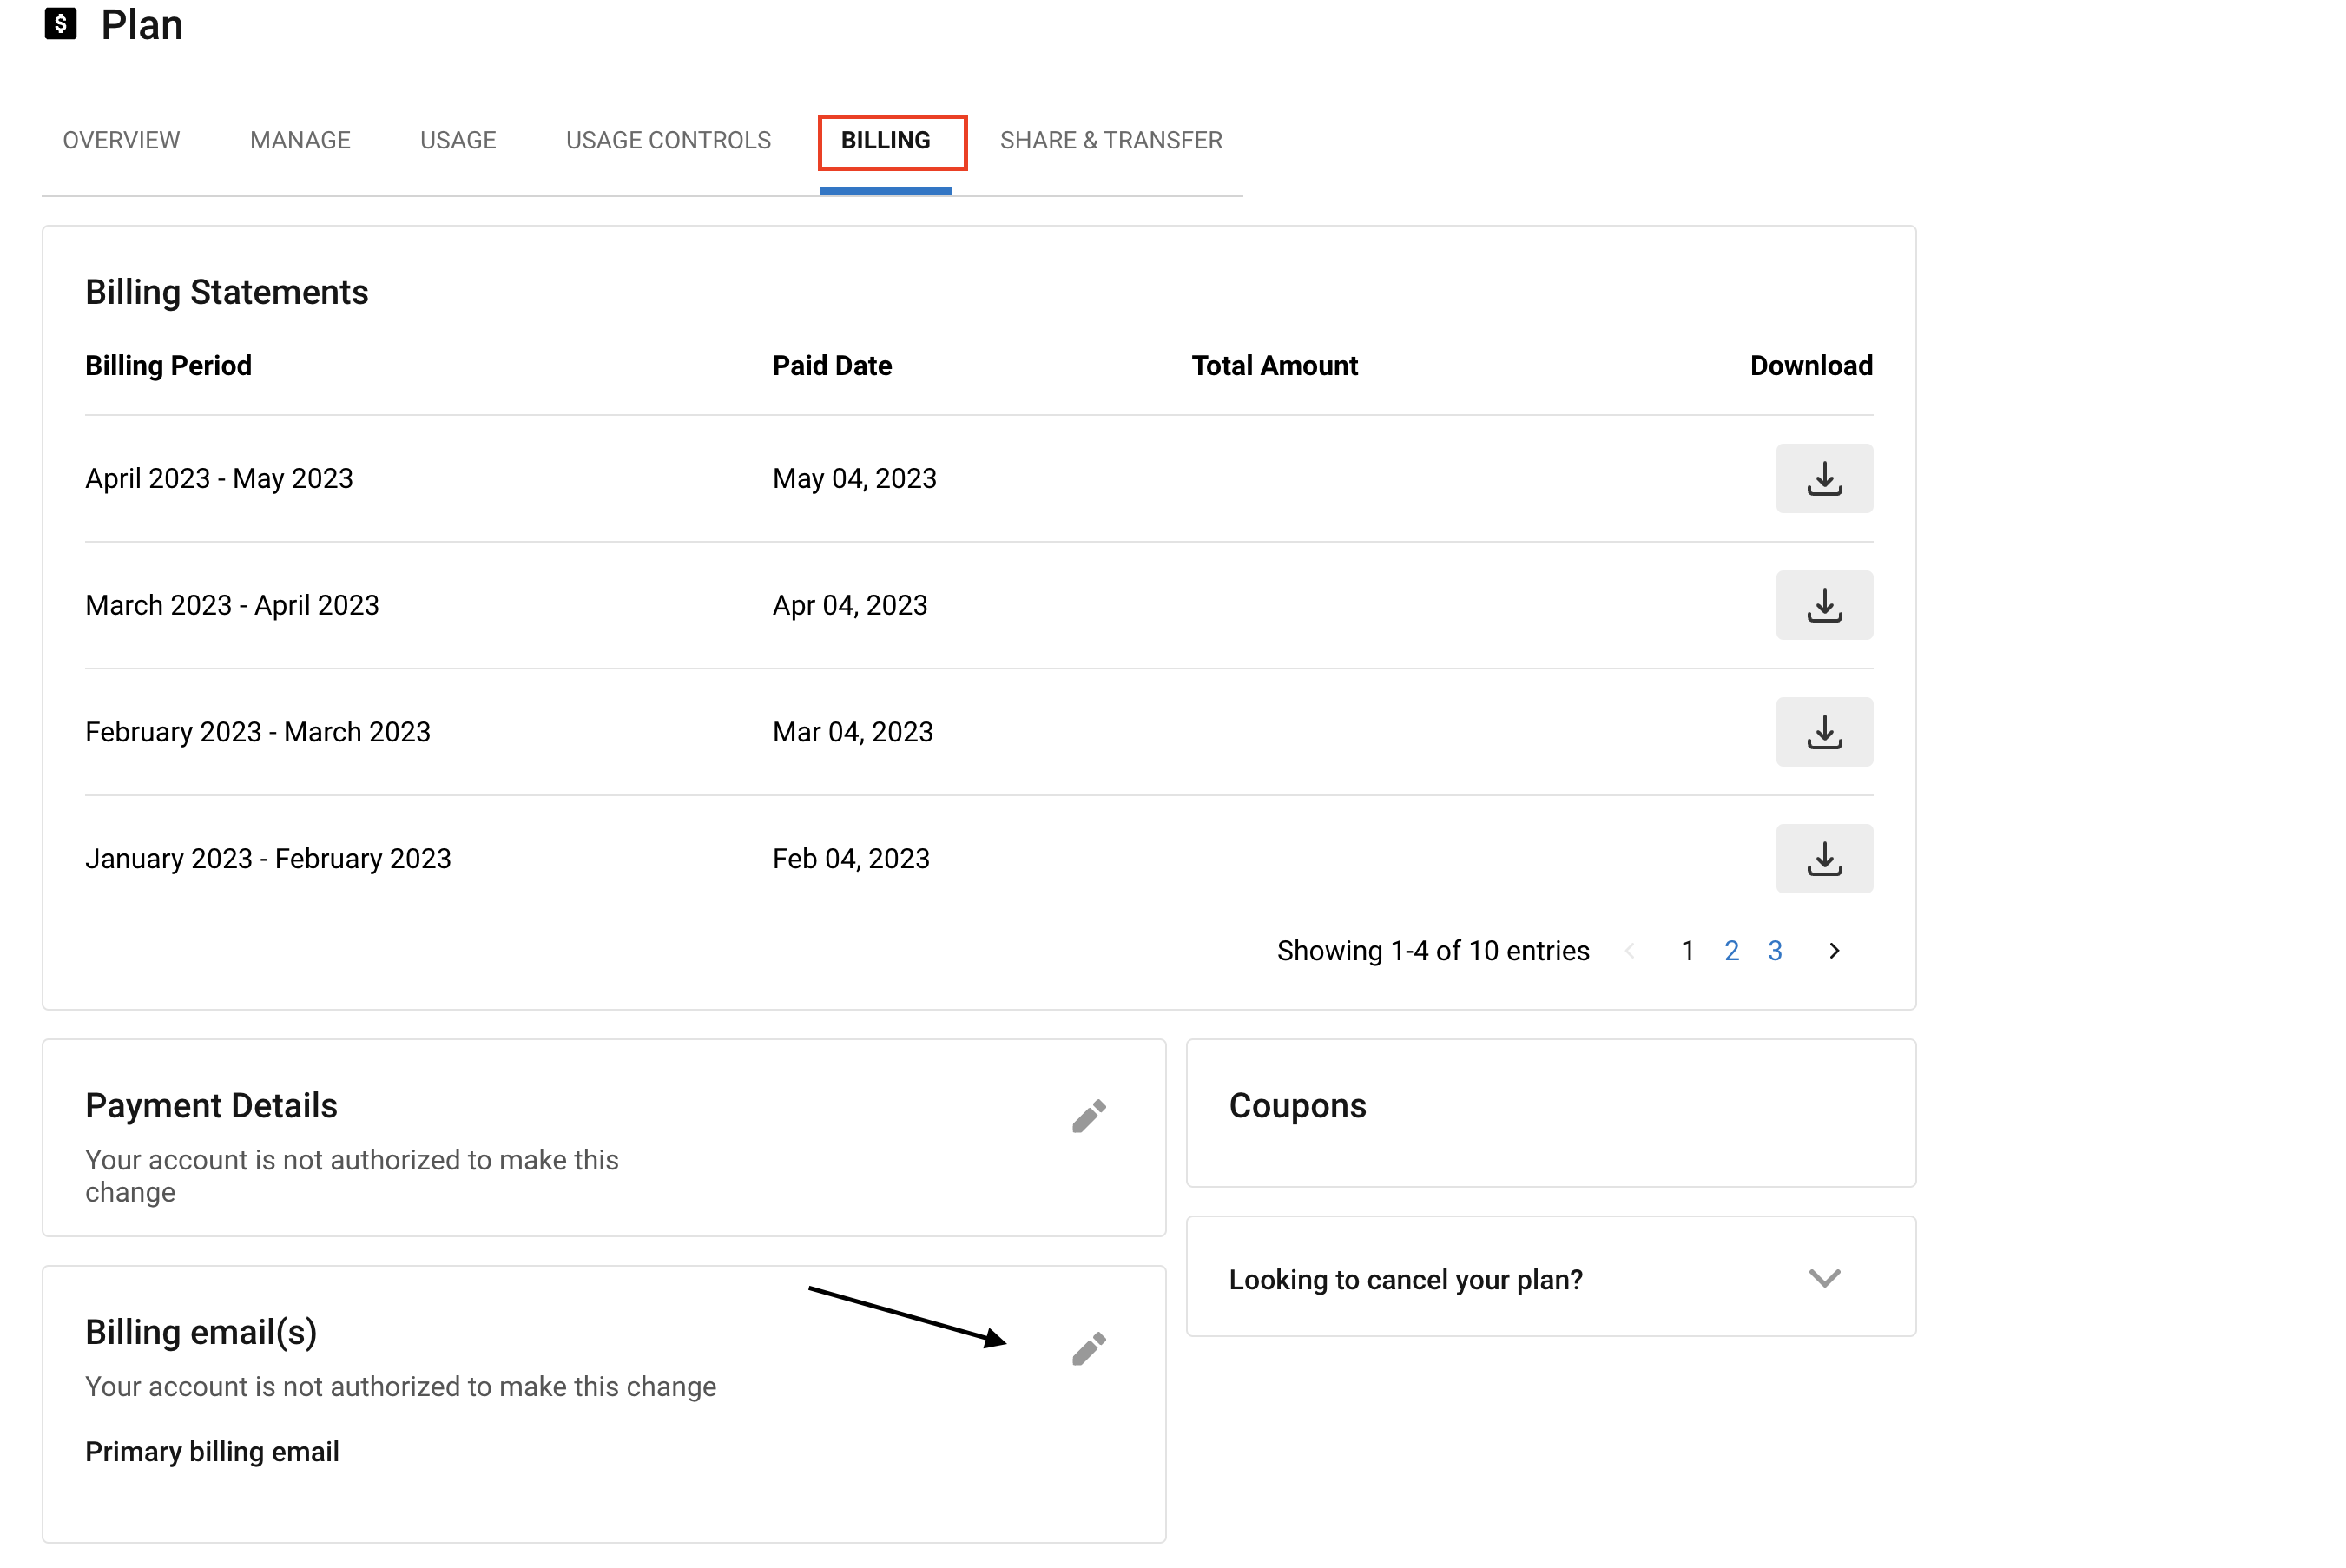This screenshot has height=1568, width=2346.
Task: Edit Billing email(s) with pencil icon
Action: 1088,1348
